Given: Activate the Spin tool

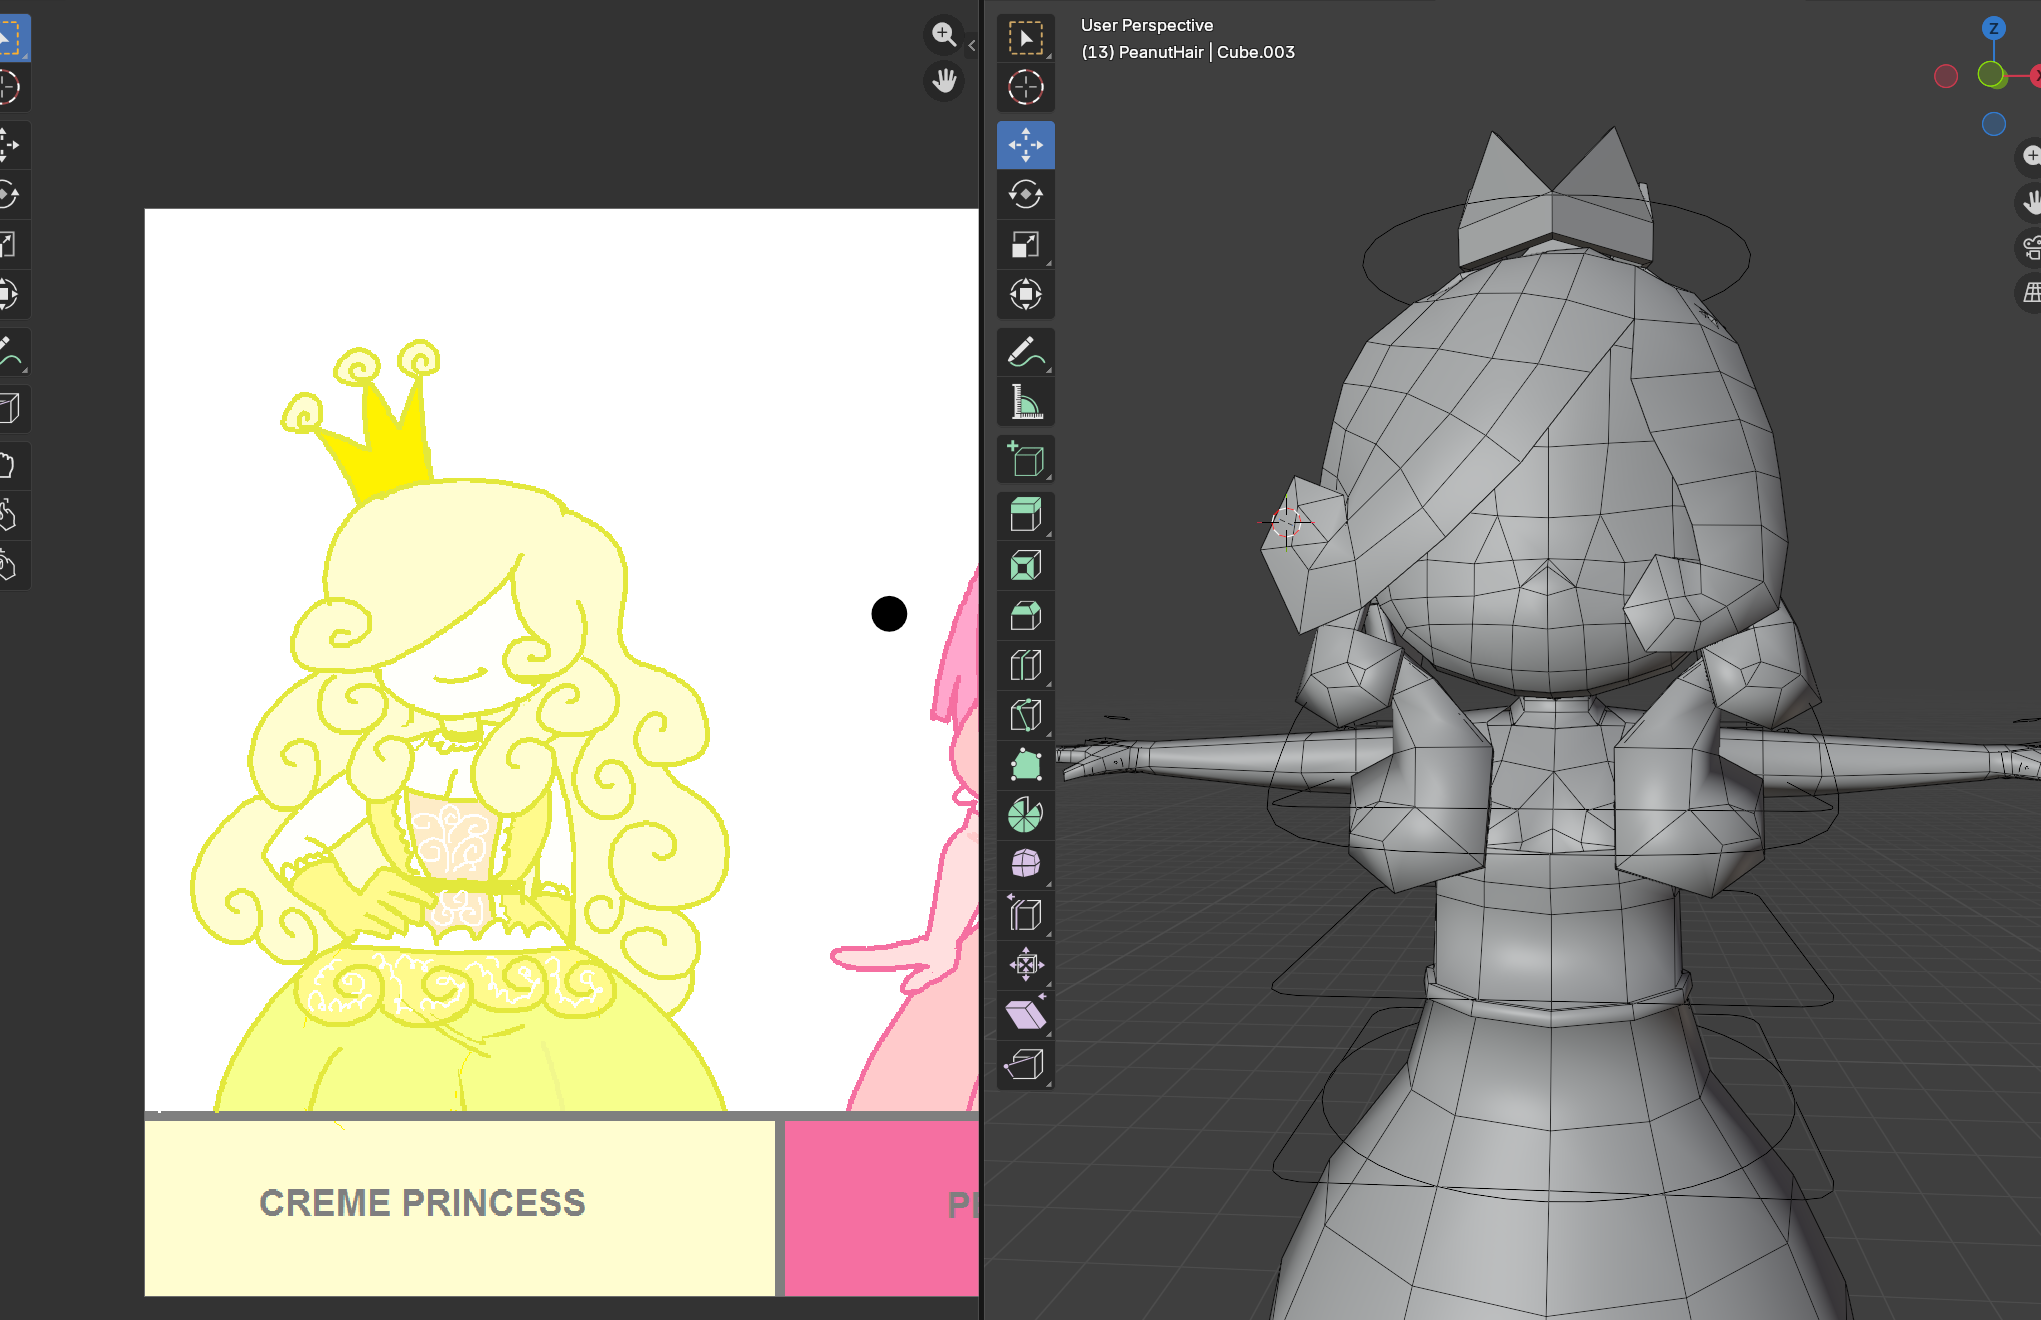Looking at the screenshot, I should (x=1025, y=815).
